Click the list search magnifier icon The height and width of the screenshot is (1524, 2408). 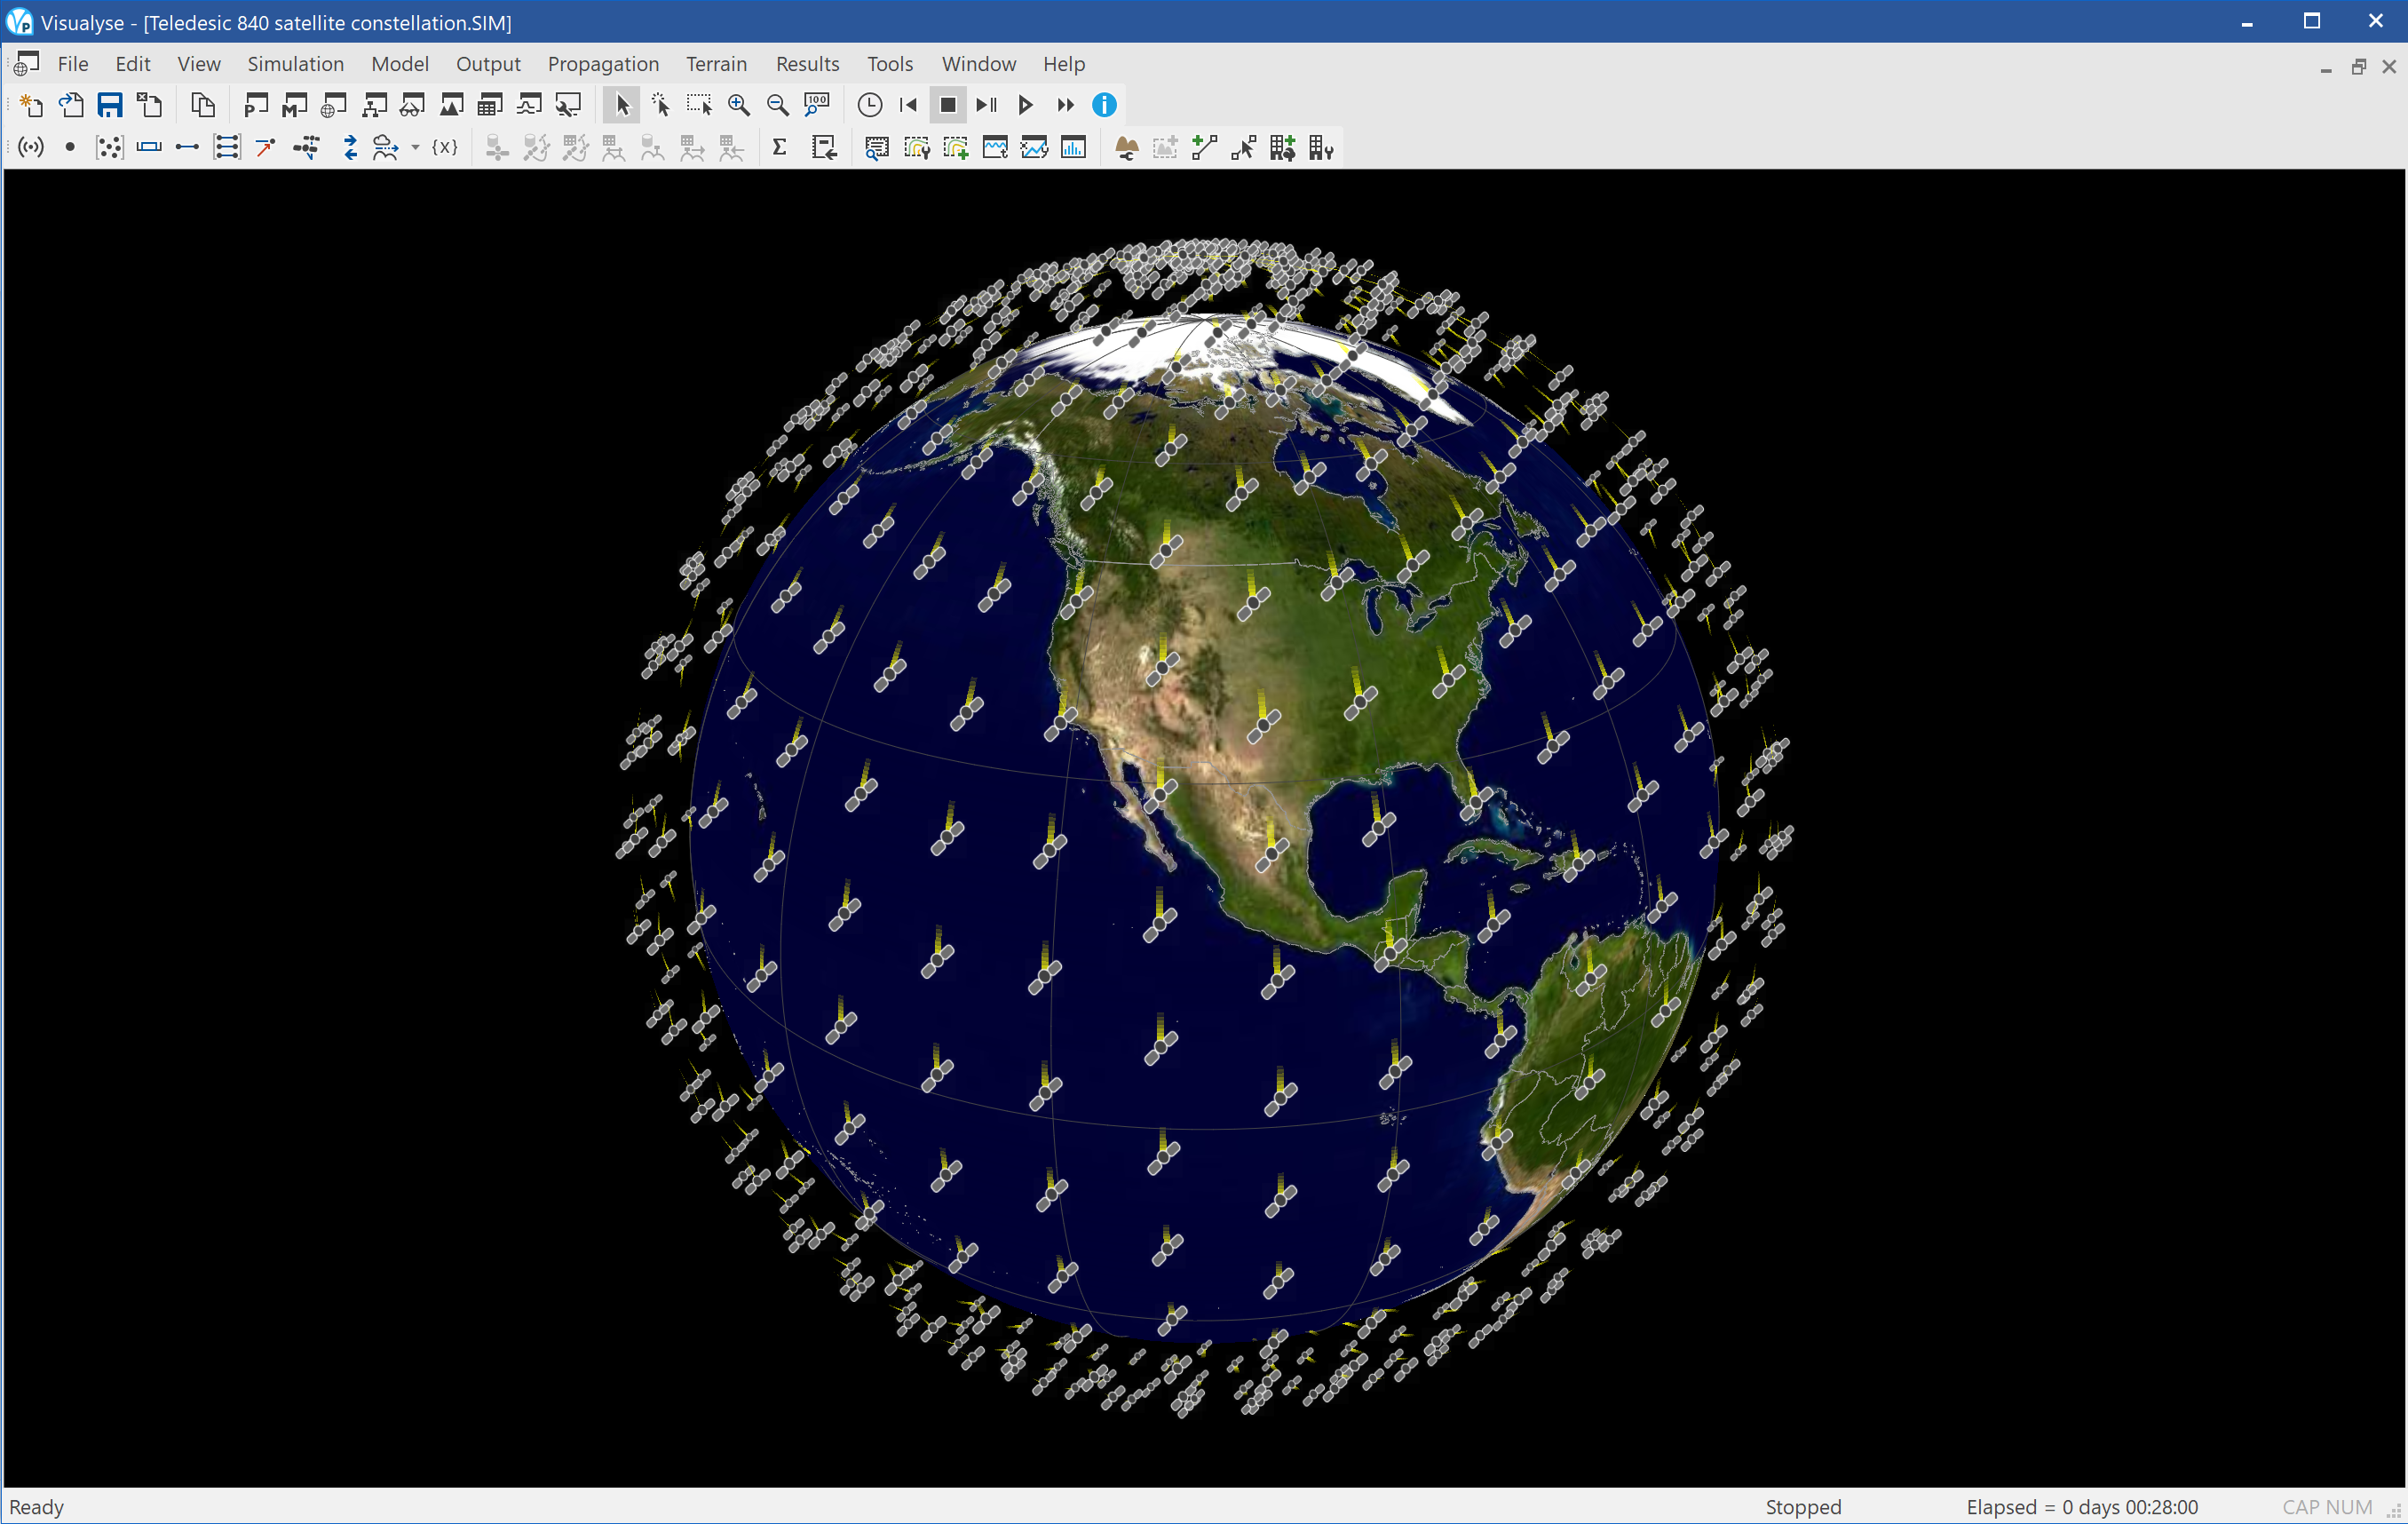pos(877,148)
